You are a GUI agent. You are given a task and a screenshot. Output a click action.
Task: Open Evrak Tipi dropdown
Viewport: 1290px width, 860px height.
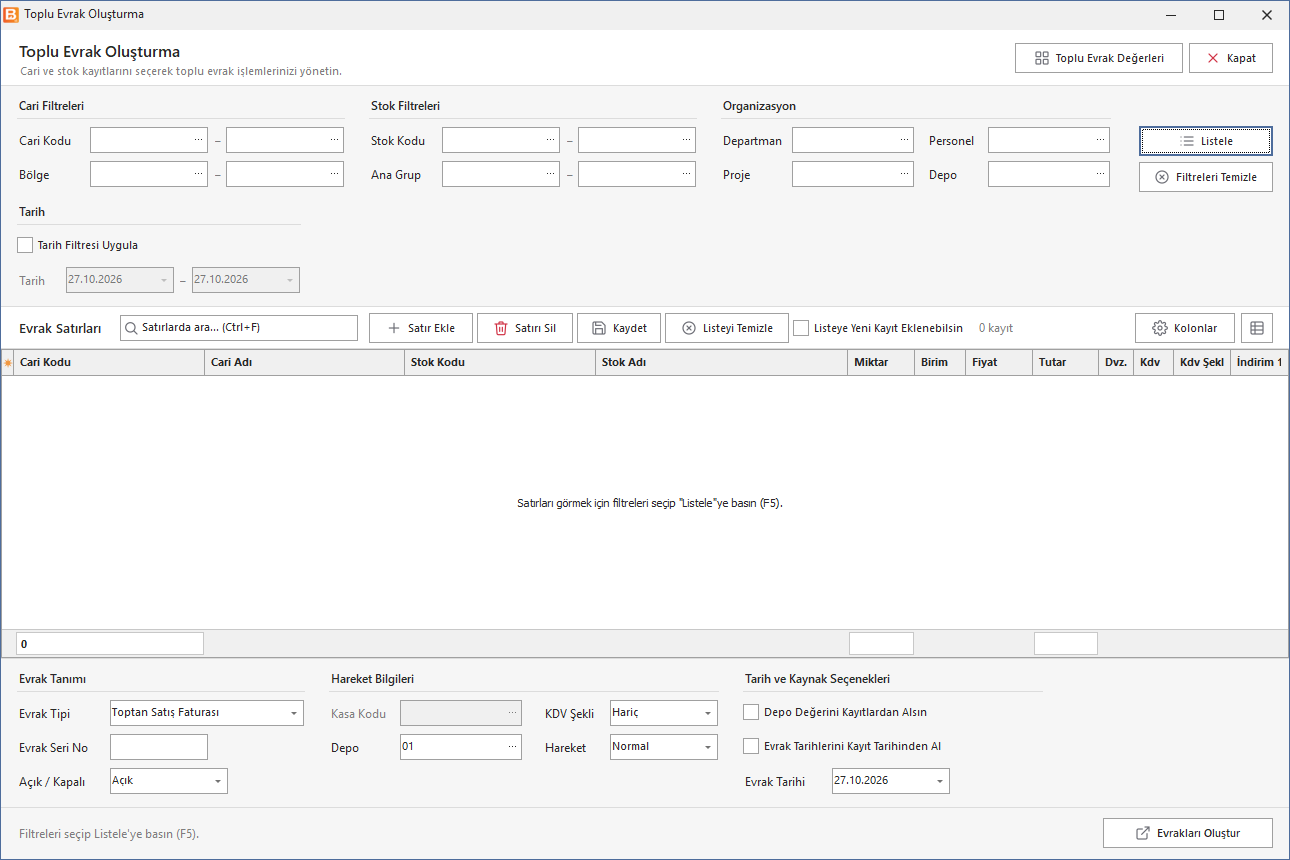click(x=294, y=713)
